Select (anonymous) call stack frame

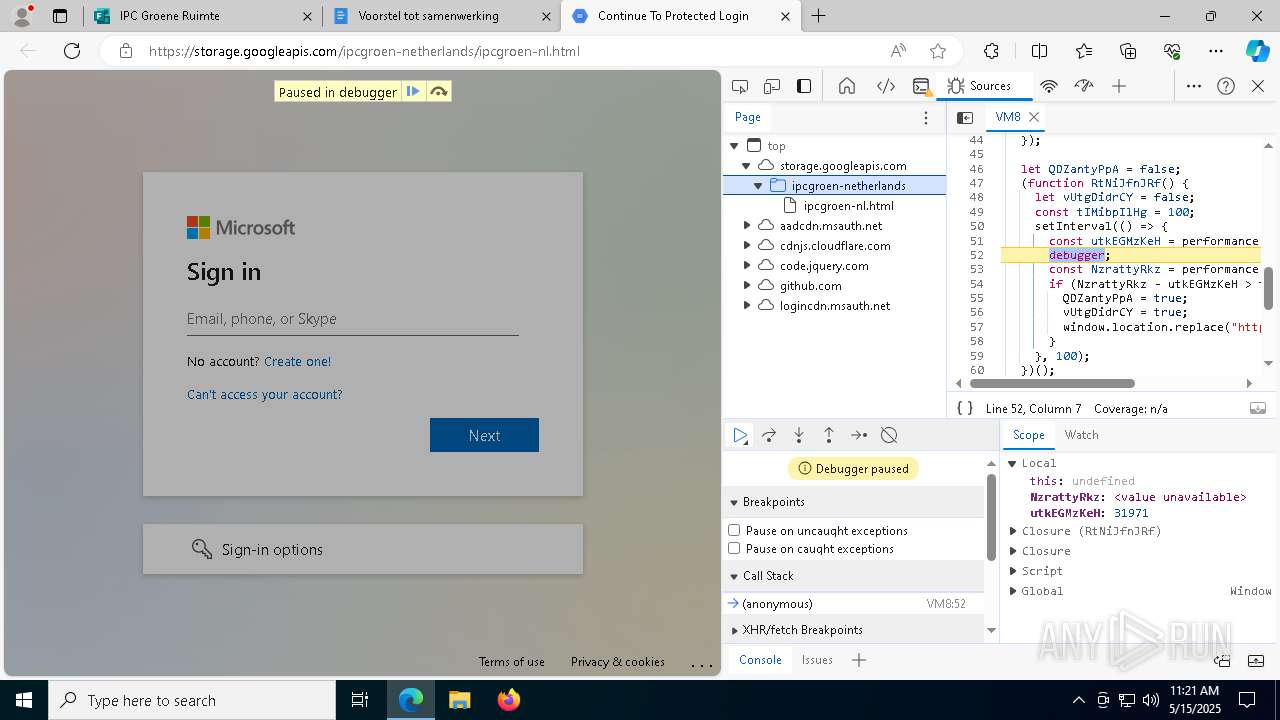(x=855, y=604)
